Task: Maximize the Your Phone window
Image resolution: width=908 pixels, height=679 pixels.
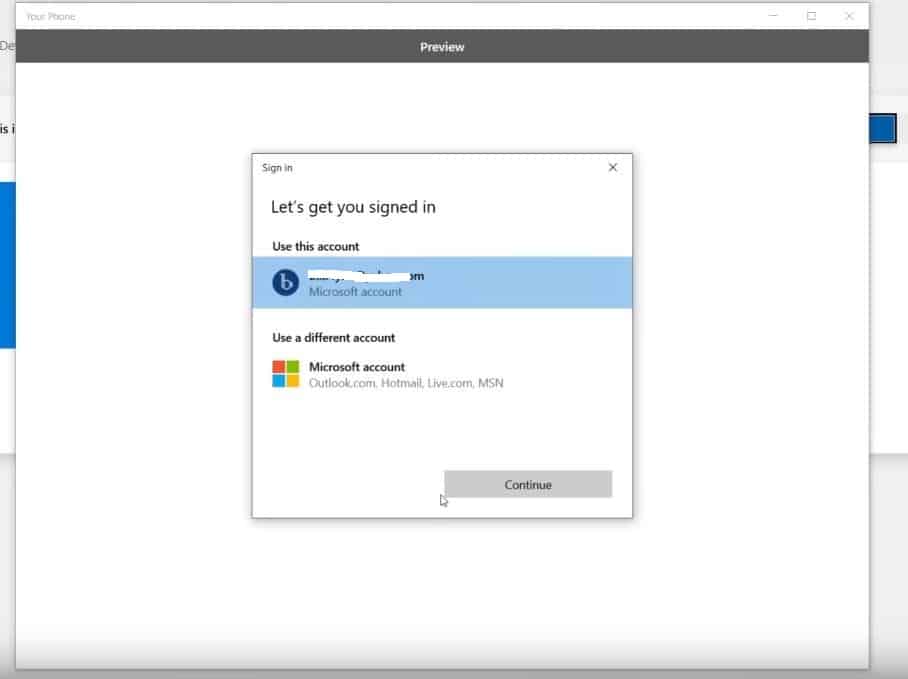Action: click(x=811, y=16)
